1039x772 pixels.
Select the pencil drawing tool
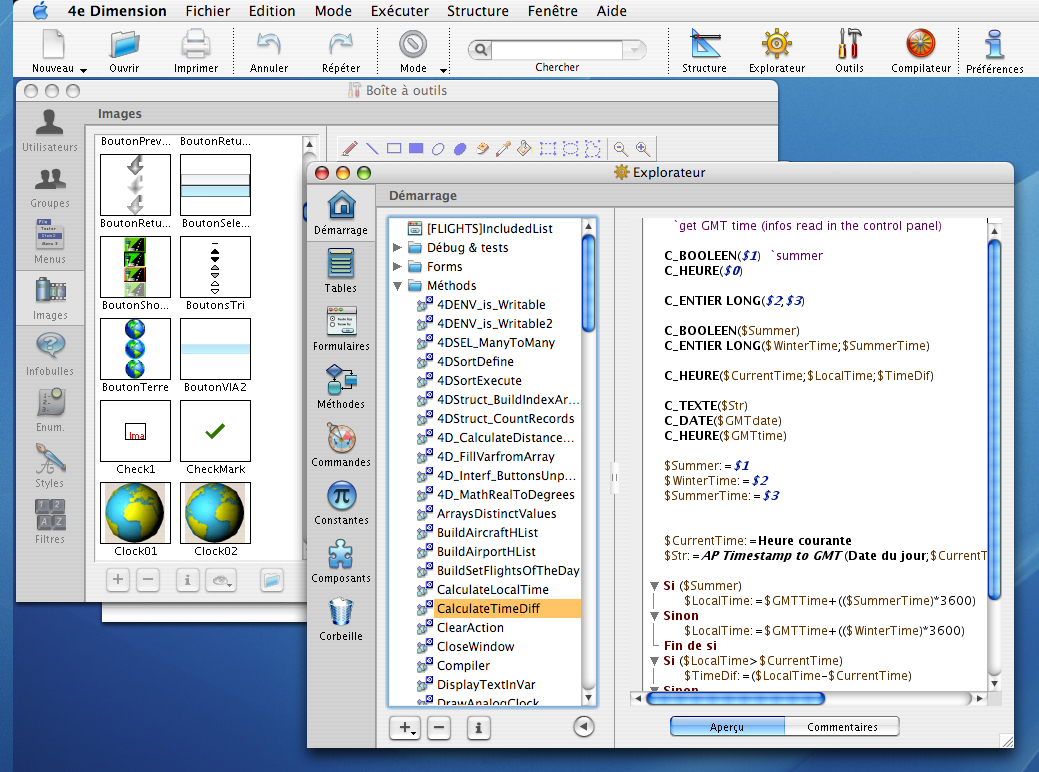coord(350,148)
